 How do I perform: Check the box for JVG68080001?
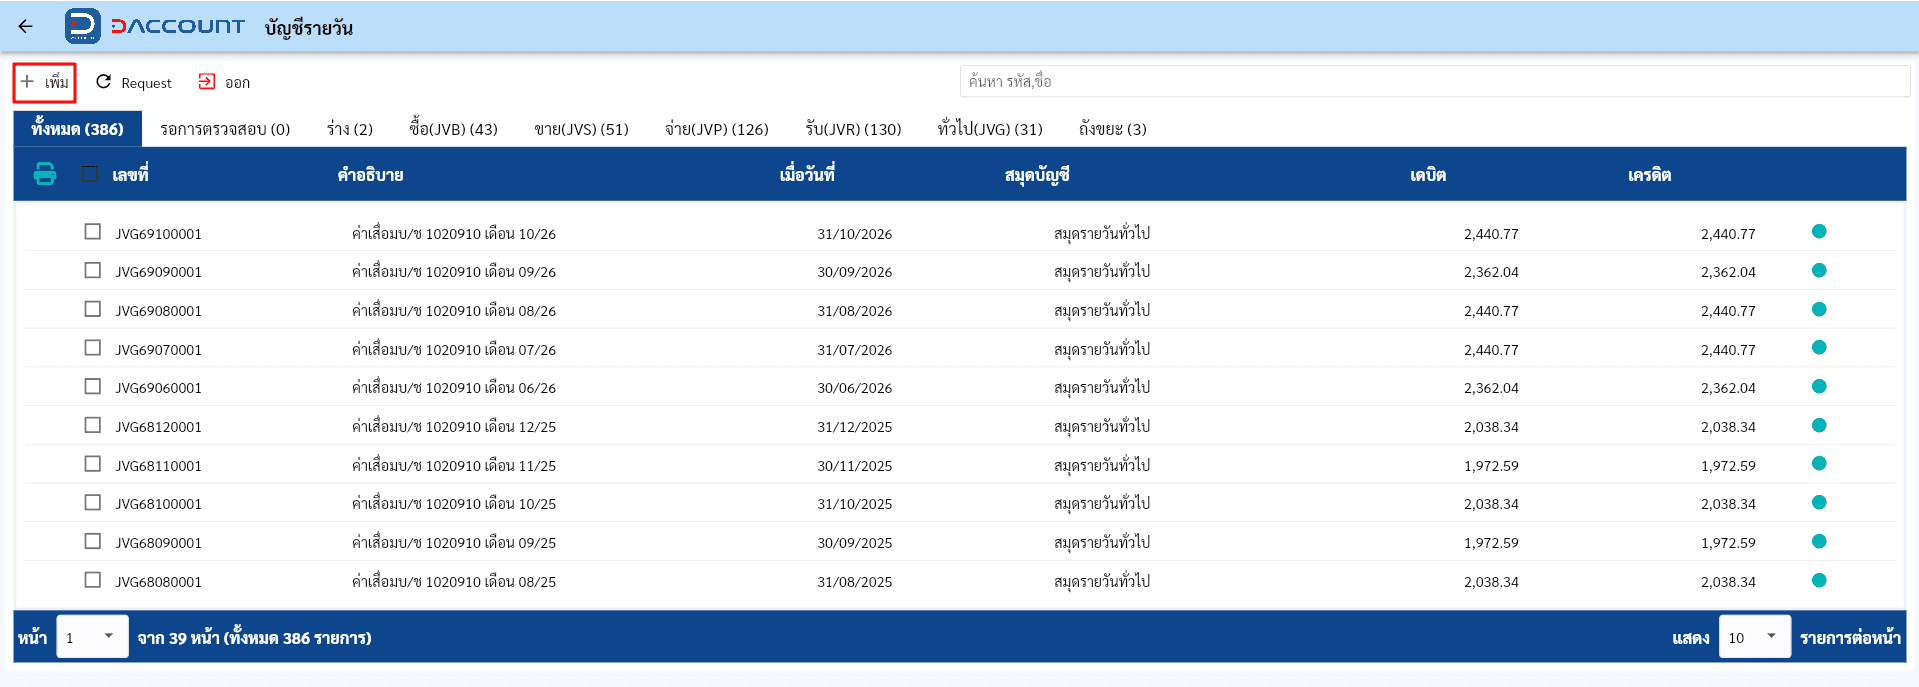[x=93, y=580]
